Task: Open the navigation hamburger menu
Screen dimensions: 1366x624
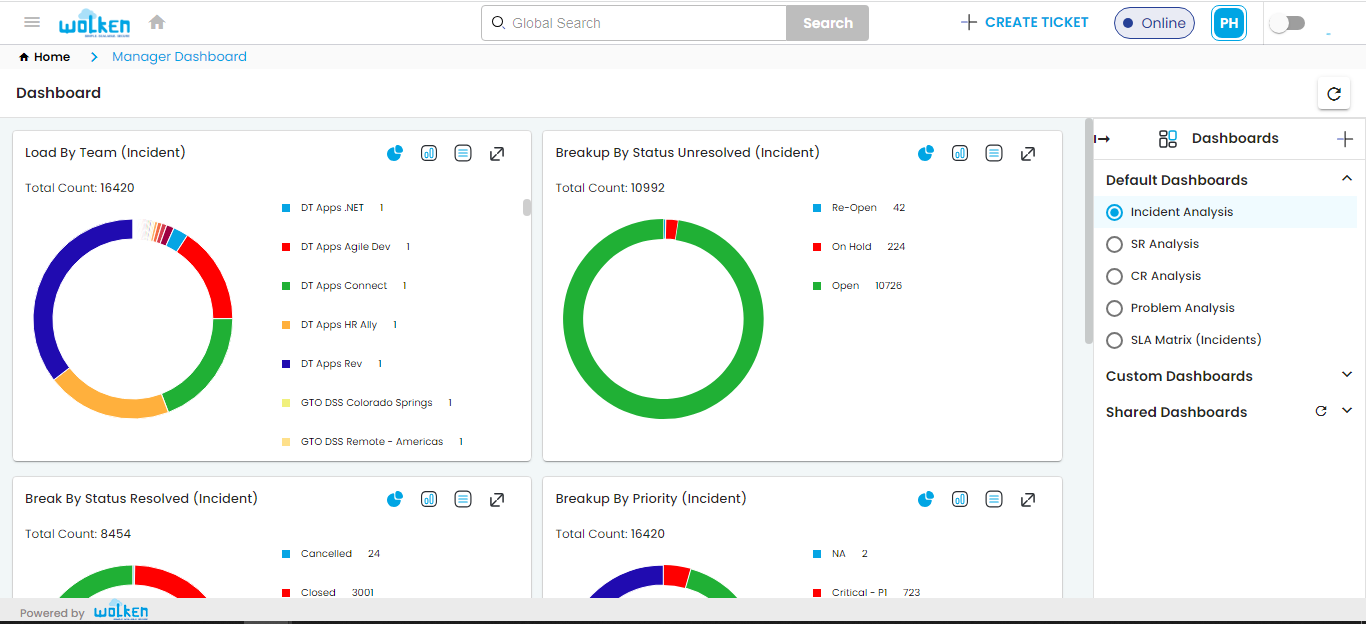Action: coord(32,22)
